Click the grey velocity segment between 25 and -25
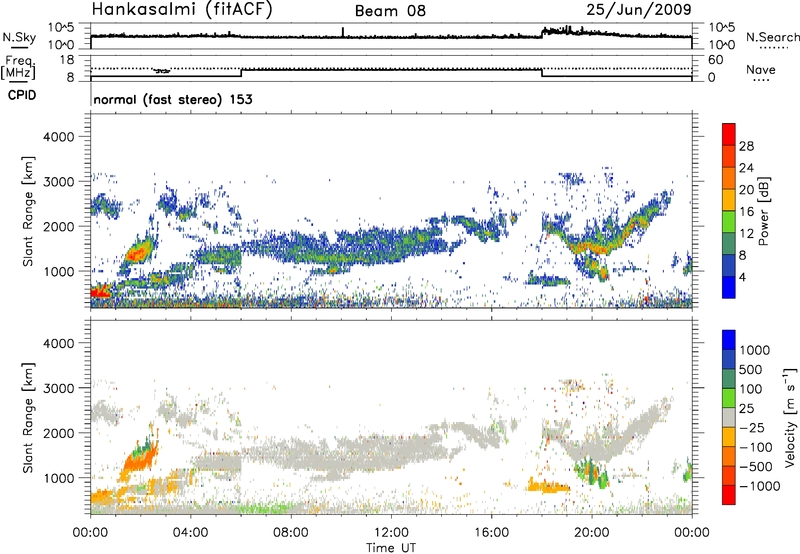Viewport: 800px width, 554px height. [x=729, y=417]
